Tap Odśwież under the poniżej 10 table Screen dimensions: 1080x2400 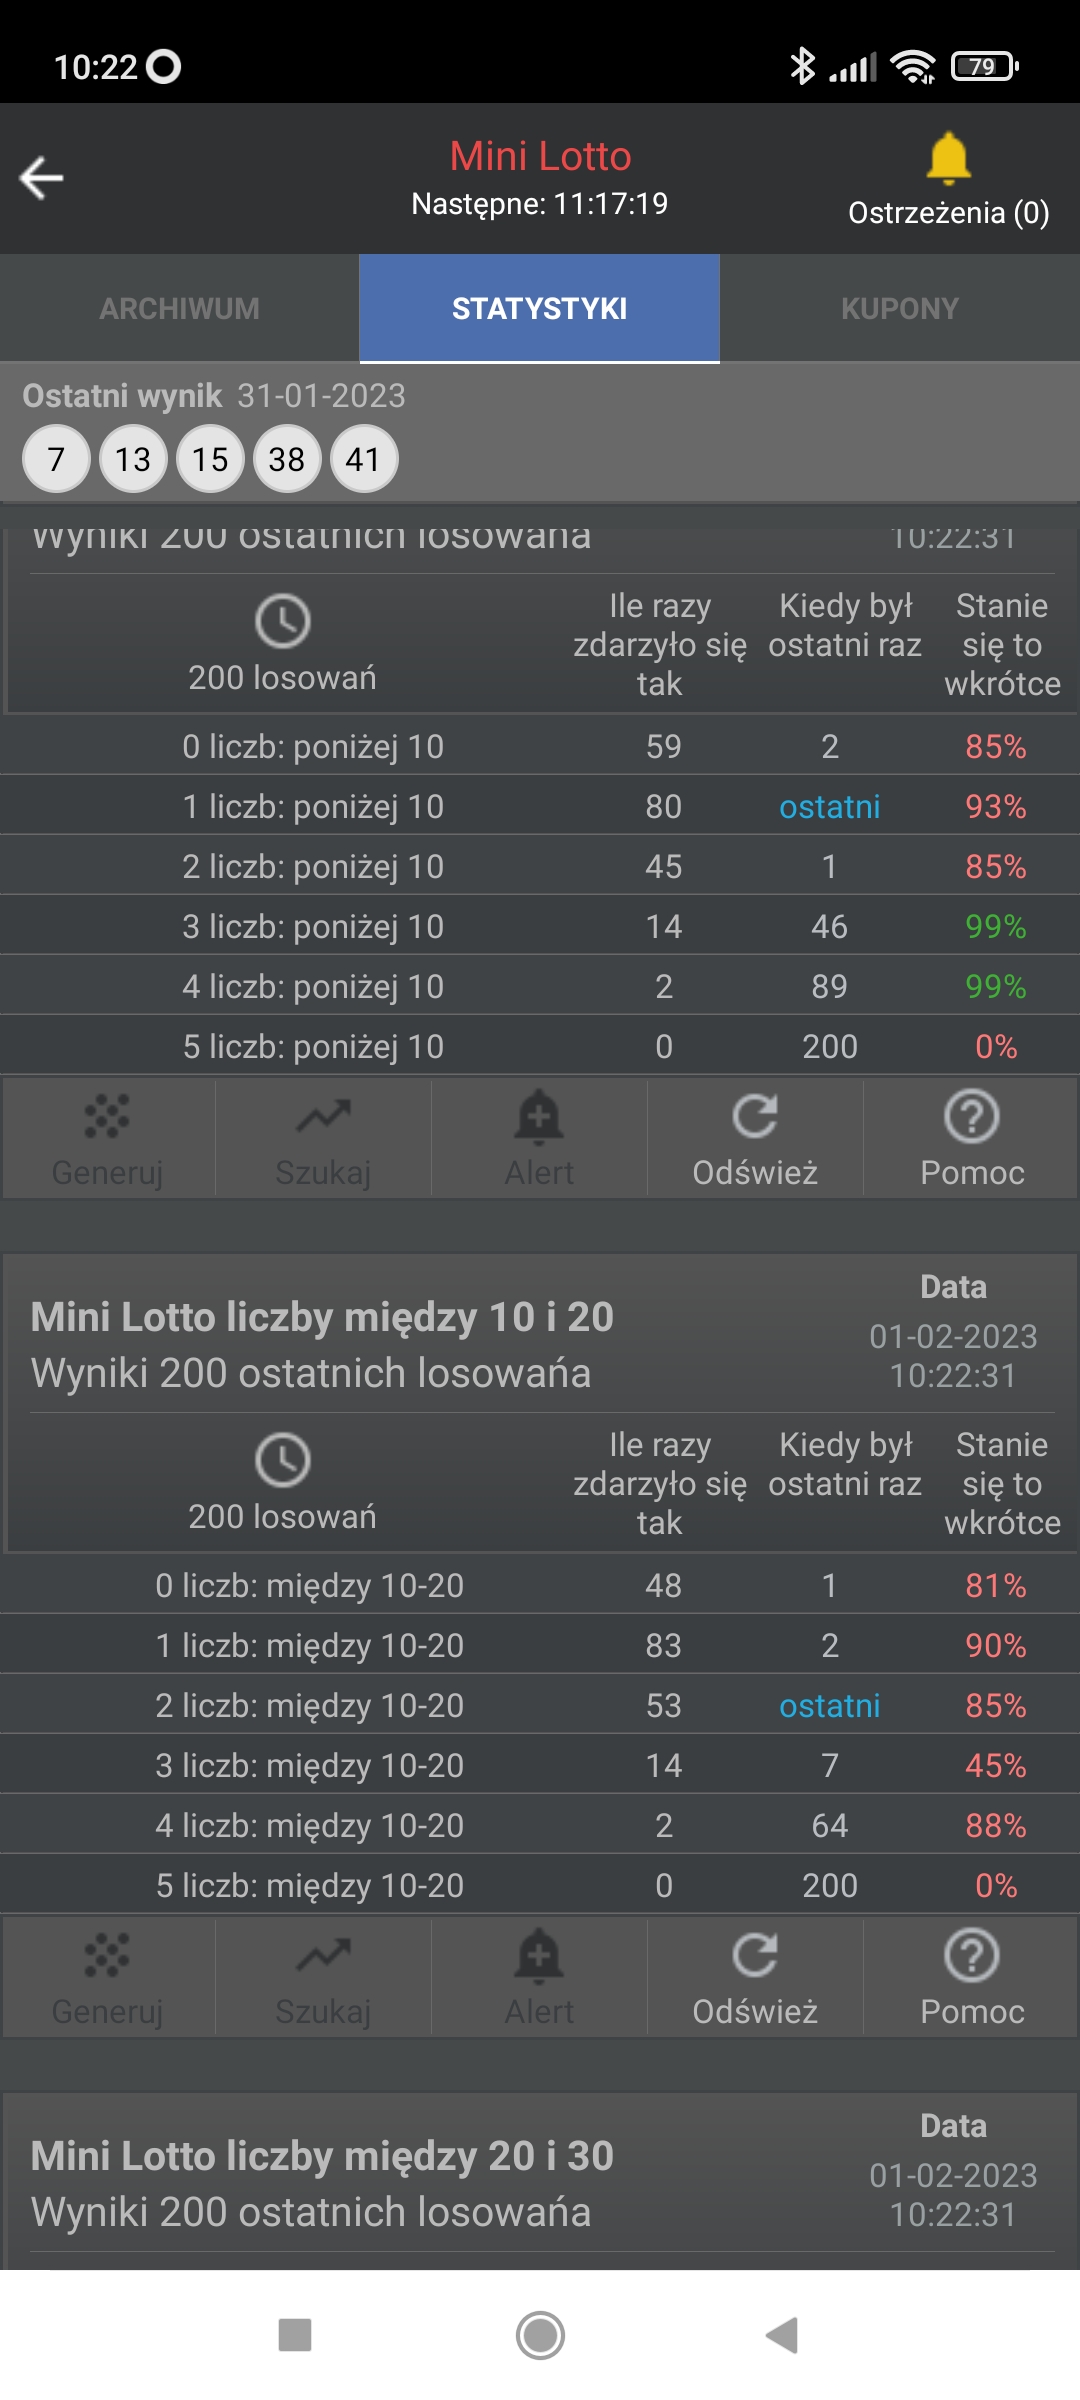[755, 1138]
